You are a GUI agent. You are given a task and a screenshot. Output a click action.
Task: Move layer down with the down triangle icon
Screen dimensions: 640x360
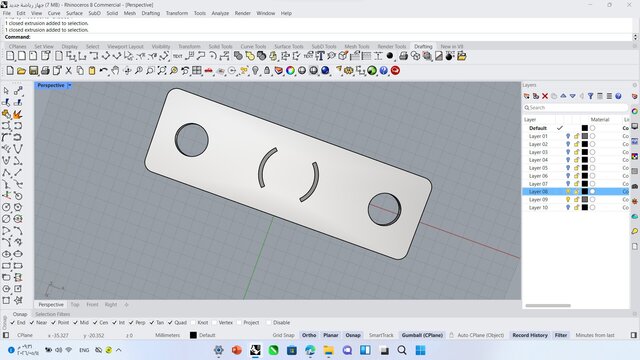(573, 96)
